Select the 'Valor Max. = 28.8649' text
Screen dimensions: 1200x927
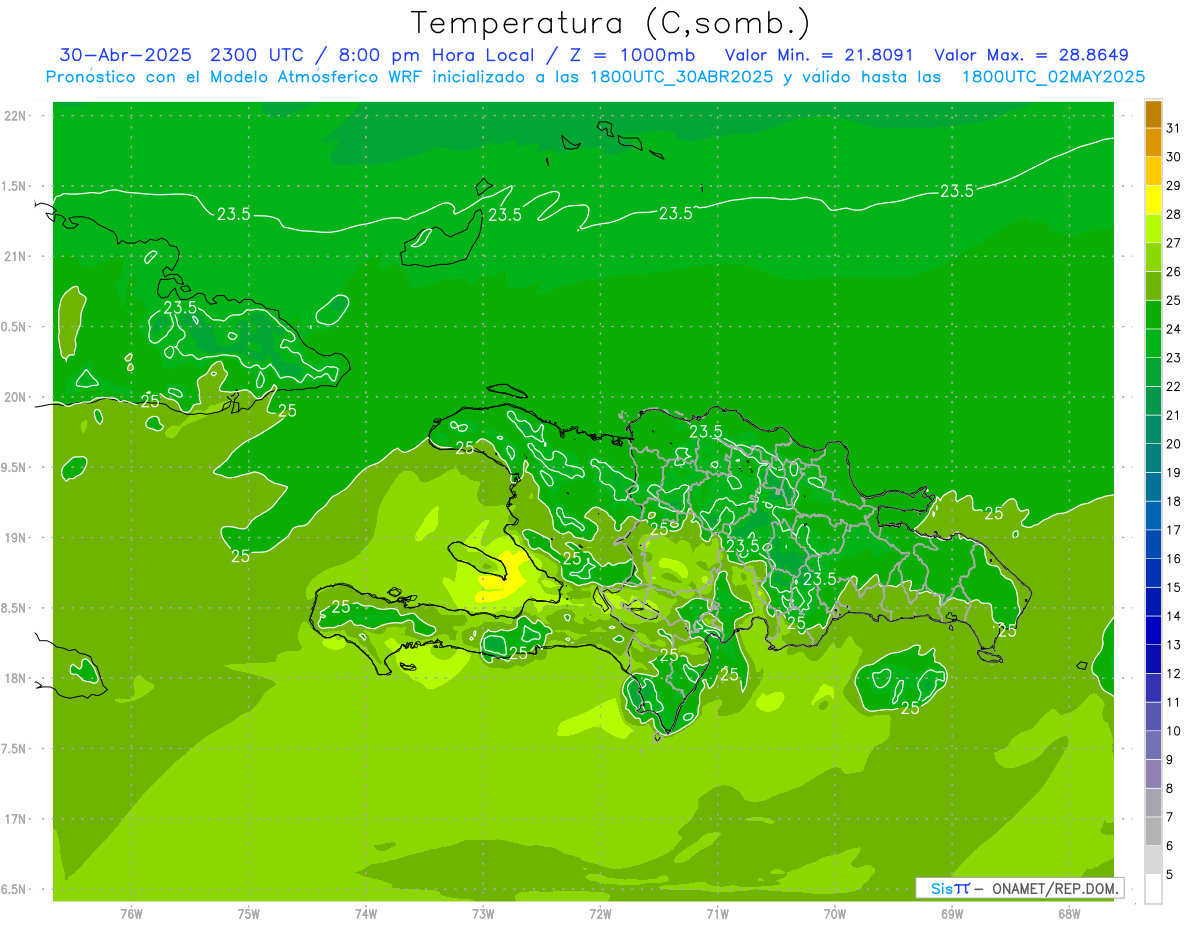1031,55
